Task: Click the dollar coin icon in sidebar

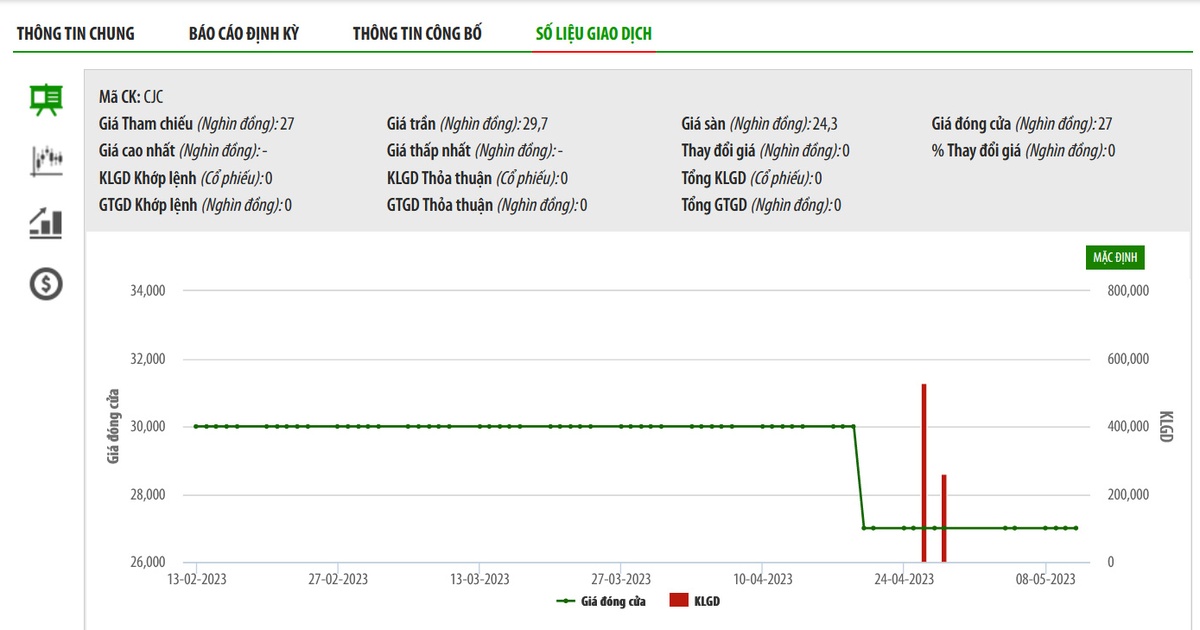Action: pos(46,284)
